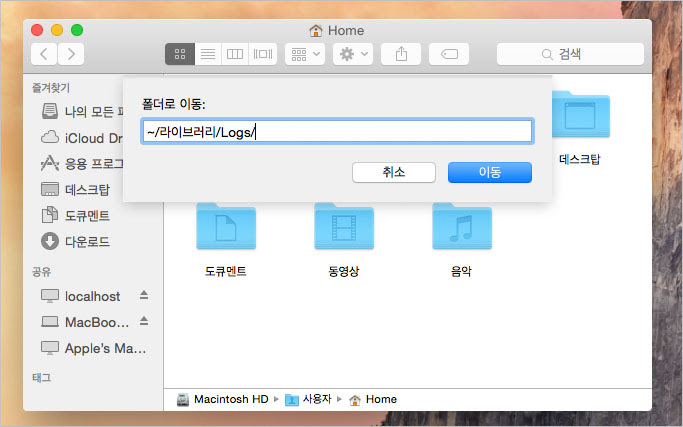The image size is (683, 427).
Task: Open the gear Action menu
Action: coord(353,54)
